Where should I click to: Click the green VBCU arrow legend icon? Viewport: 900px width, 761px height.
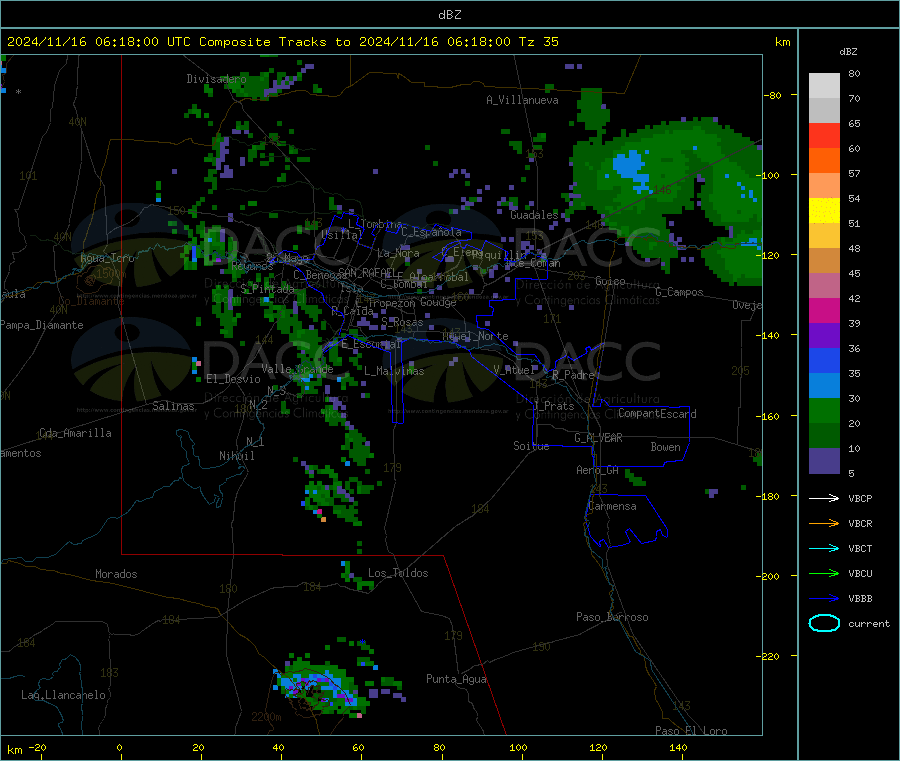click(824, 573)
